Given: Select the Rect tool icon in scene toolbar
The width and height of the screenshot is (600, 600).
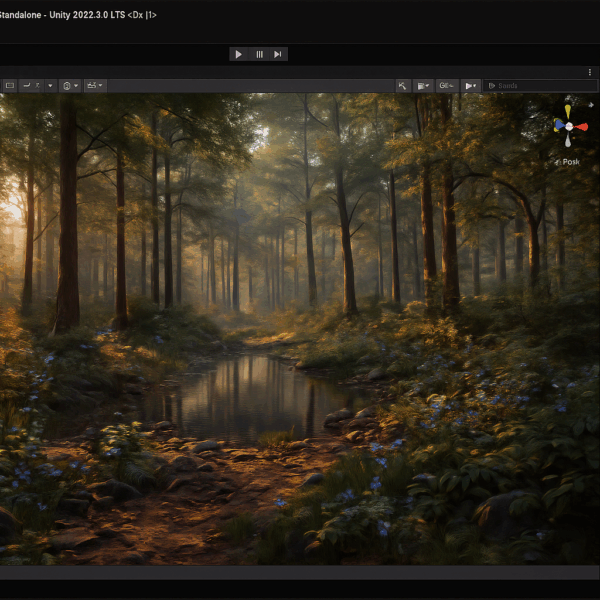Looking at the screenshot, I should [10, 85].
